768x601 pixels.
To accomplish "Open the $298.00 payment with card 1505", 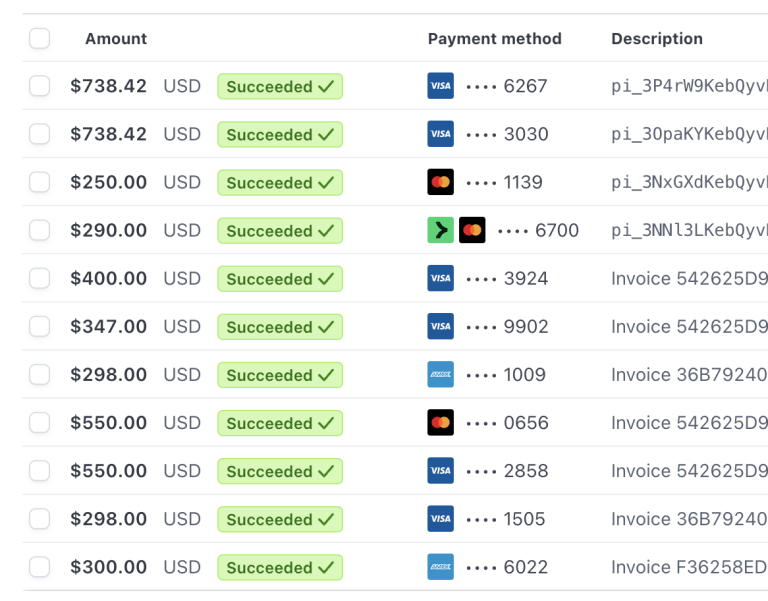I will click(395, 519).
